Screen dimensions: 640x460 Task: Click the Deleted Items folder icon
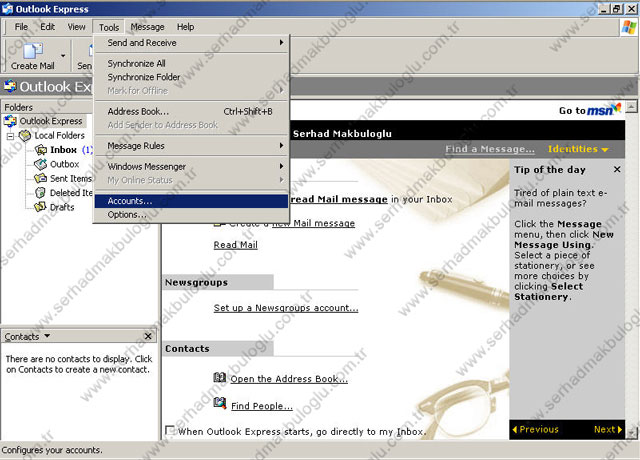(40, 193)
